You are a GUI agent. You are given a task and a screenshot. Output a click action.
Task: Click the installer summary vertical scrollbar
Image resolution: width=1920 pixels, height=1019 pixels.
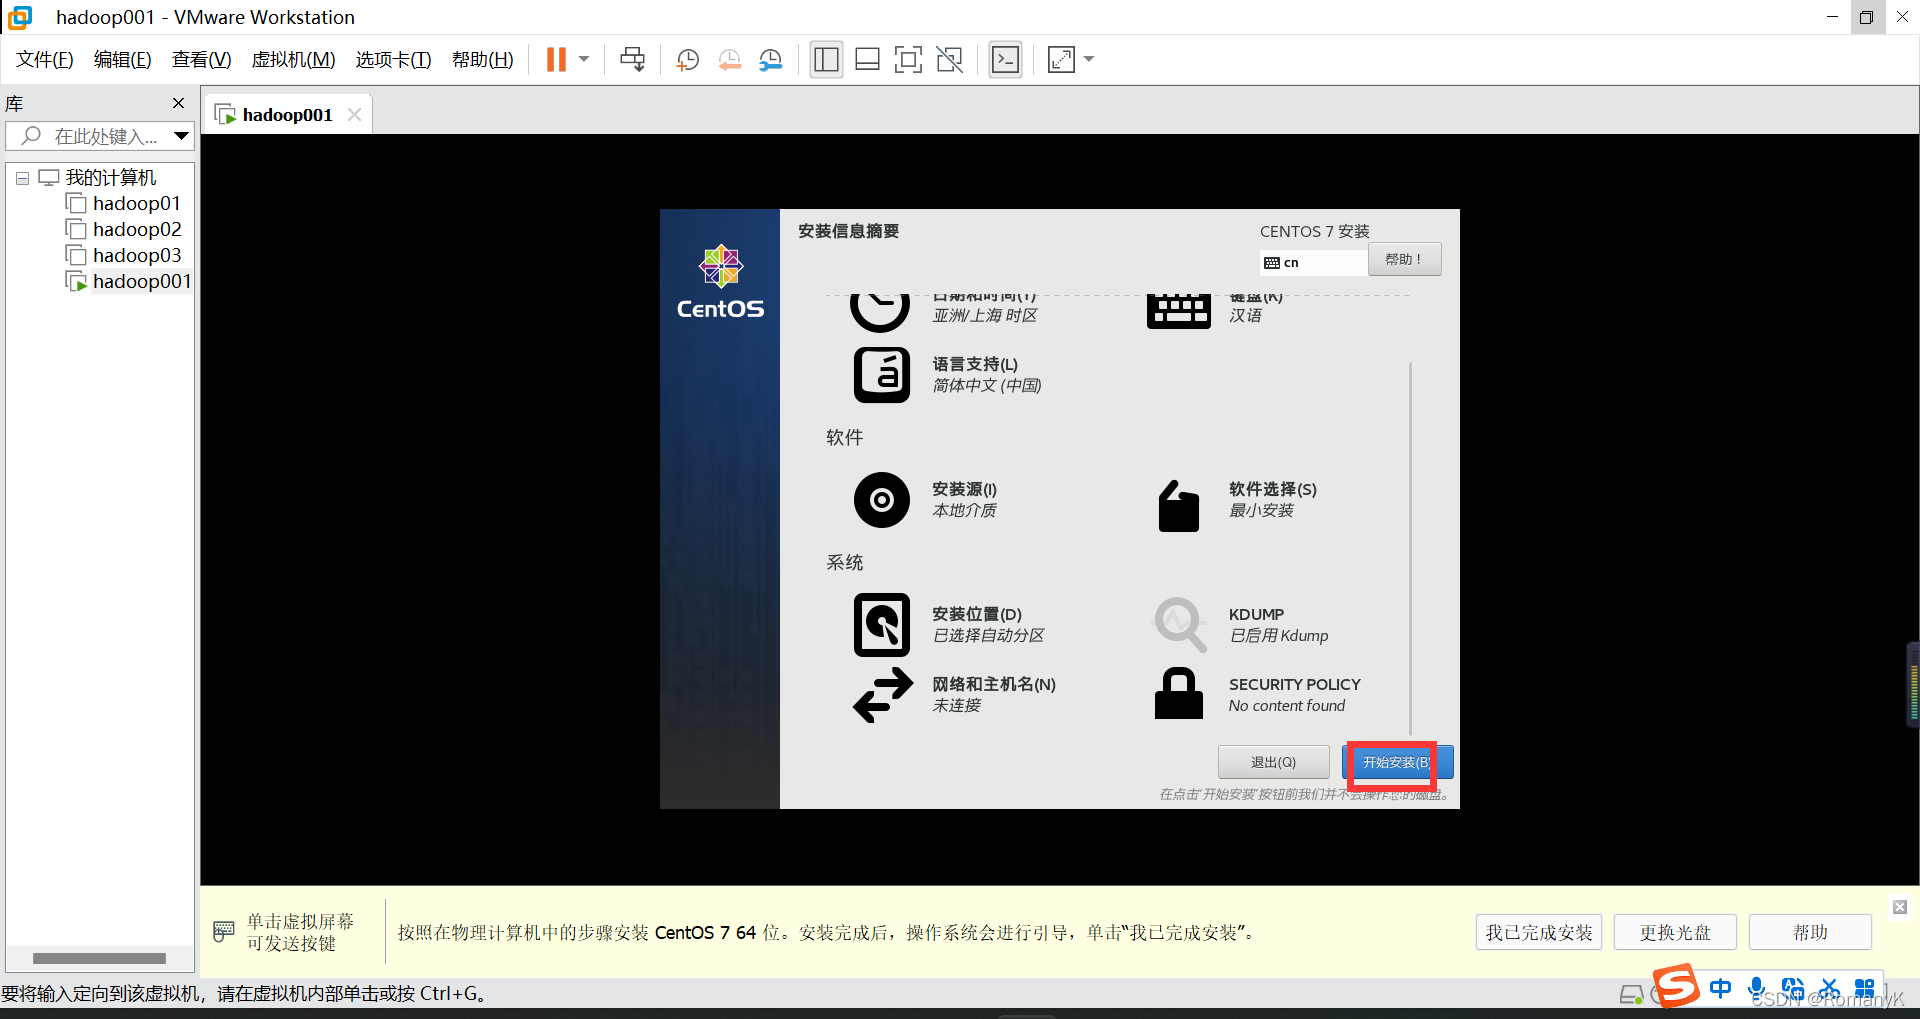(1410, 548)
